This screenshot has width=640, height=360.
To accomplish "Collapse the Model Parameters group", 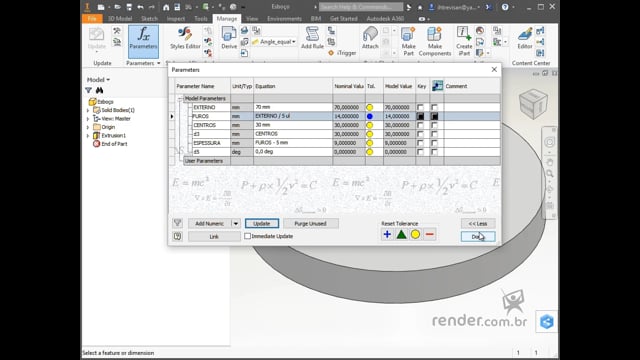I will [x=180, y=98].
